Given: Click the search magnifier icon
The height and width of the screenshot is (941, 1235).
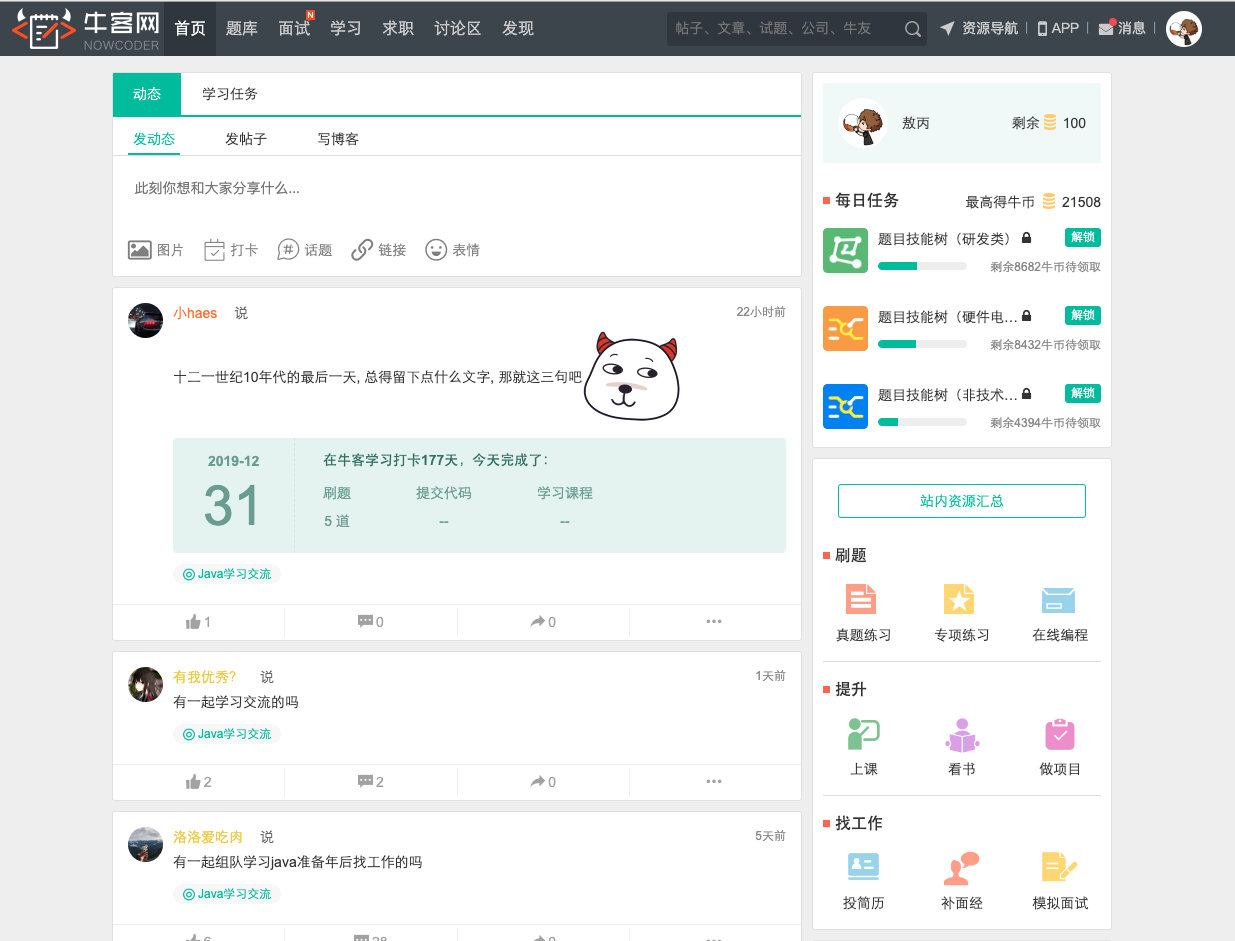Looking at the screenshot, I should click(913, 29).
